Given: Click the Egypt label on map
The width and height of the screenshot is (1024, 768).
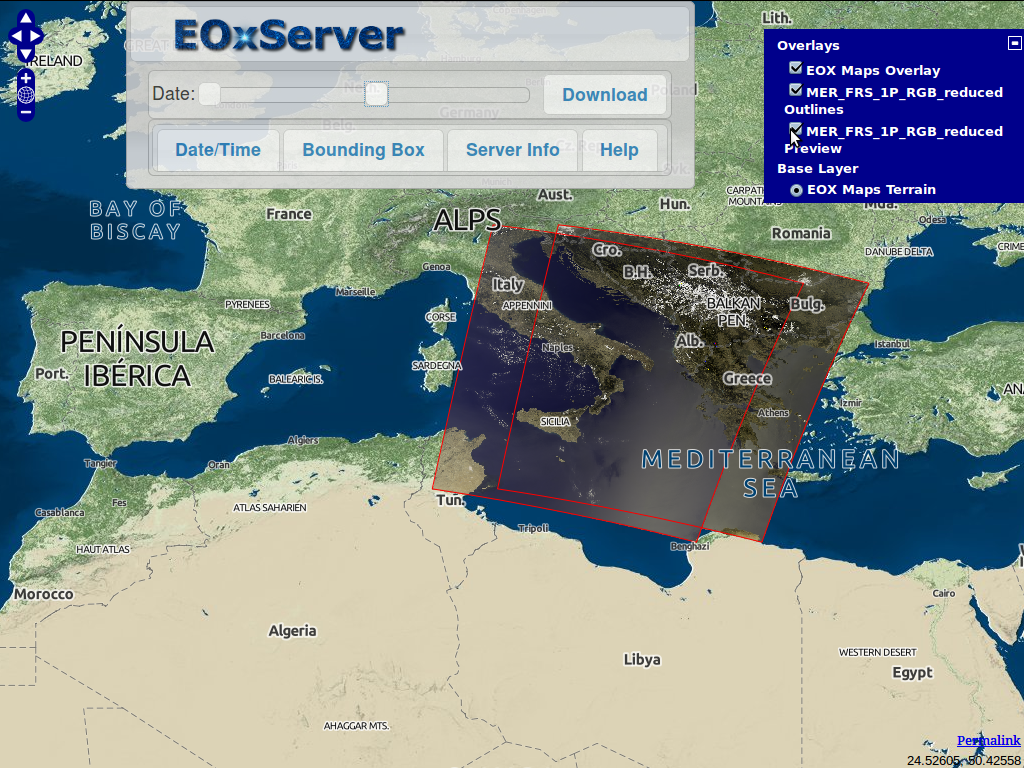Looking at the screenshot, I should 912,673.
